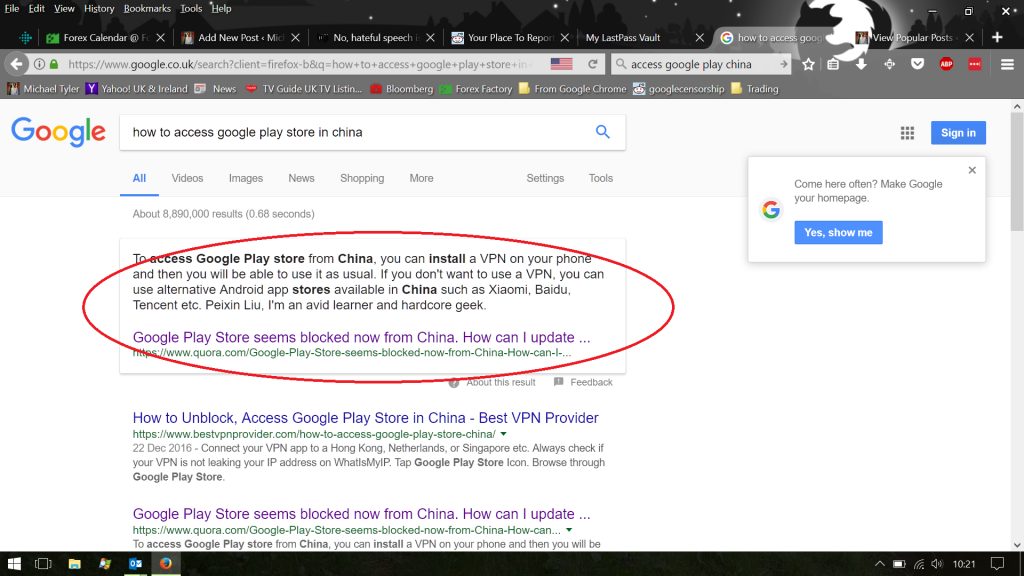The width and height of the screenshot is (1024, 576).
Task: Select the Shopping search tab
Action: click(x=362, y=178)
